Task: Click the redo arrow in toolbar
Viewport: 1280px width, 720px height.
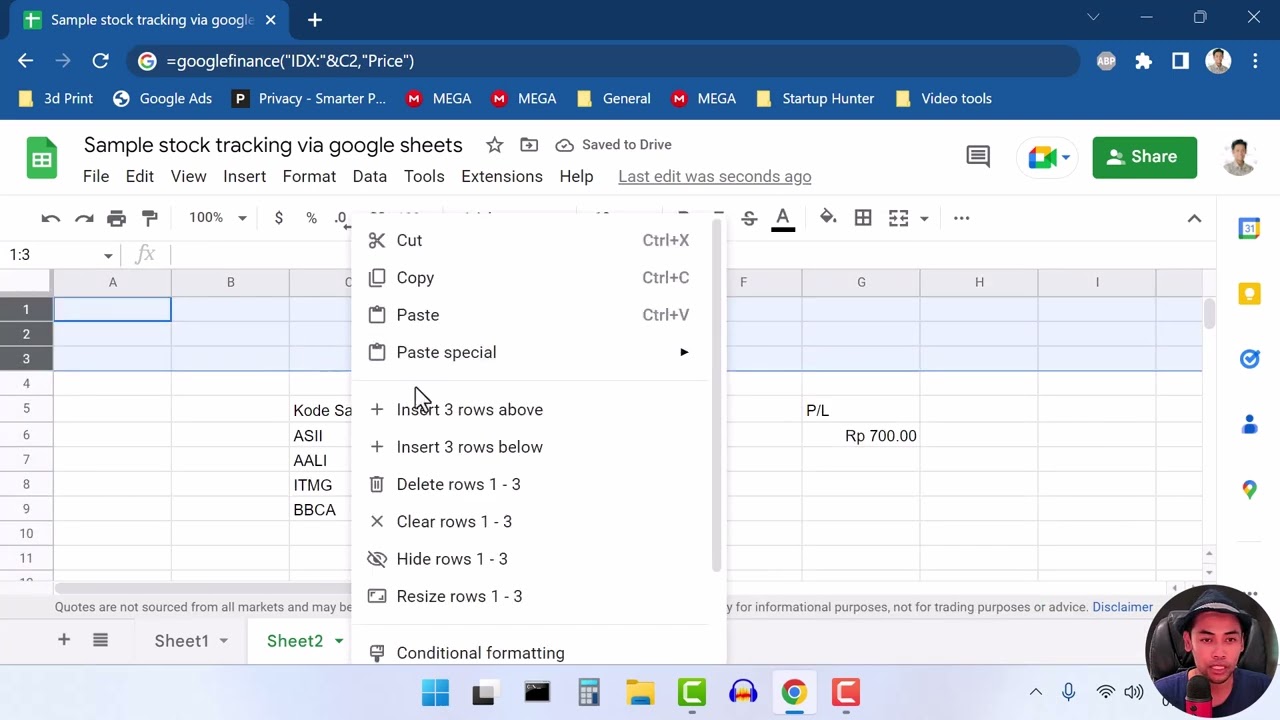Action: [x=84, y=218]
